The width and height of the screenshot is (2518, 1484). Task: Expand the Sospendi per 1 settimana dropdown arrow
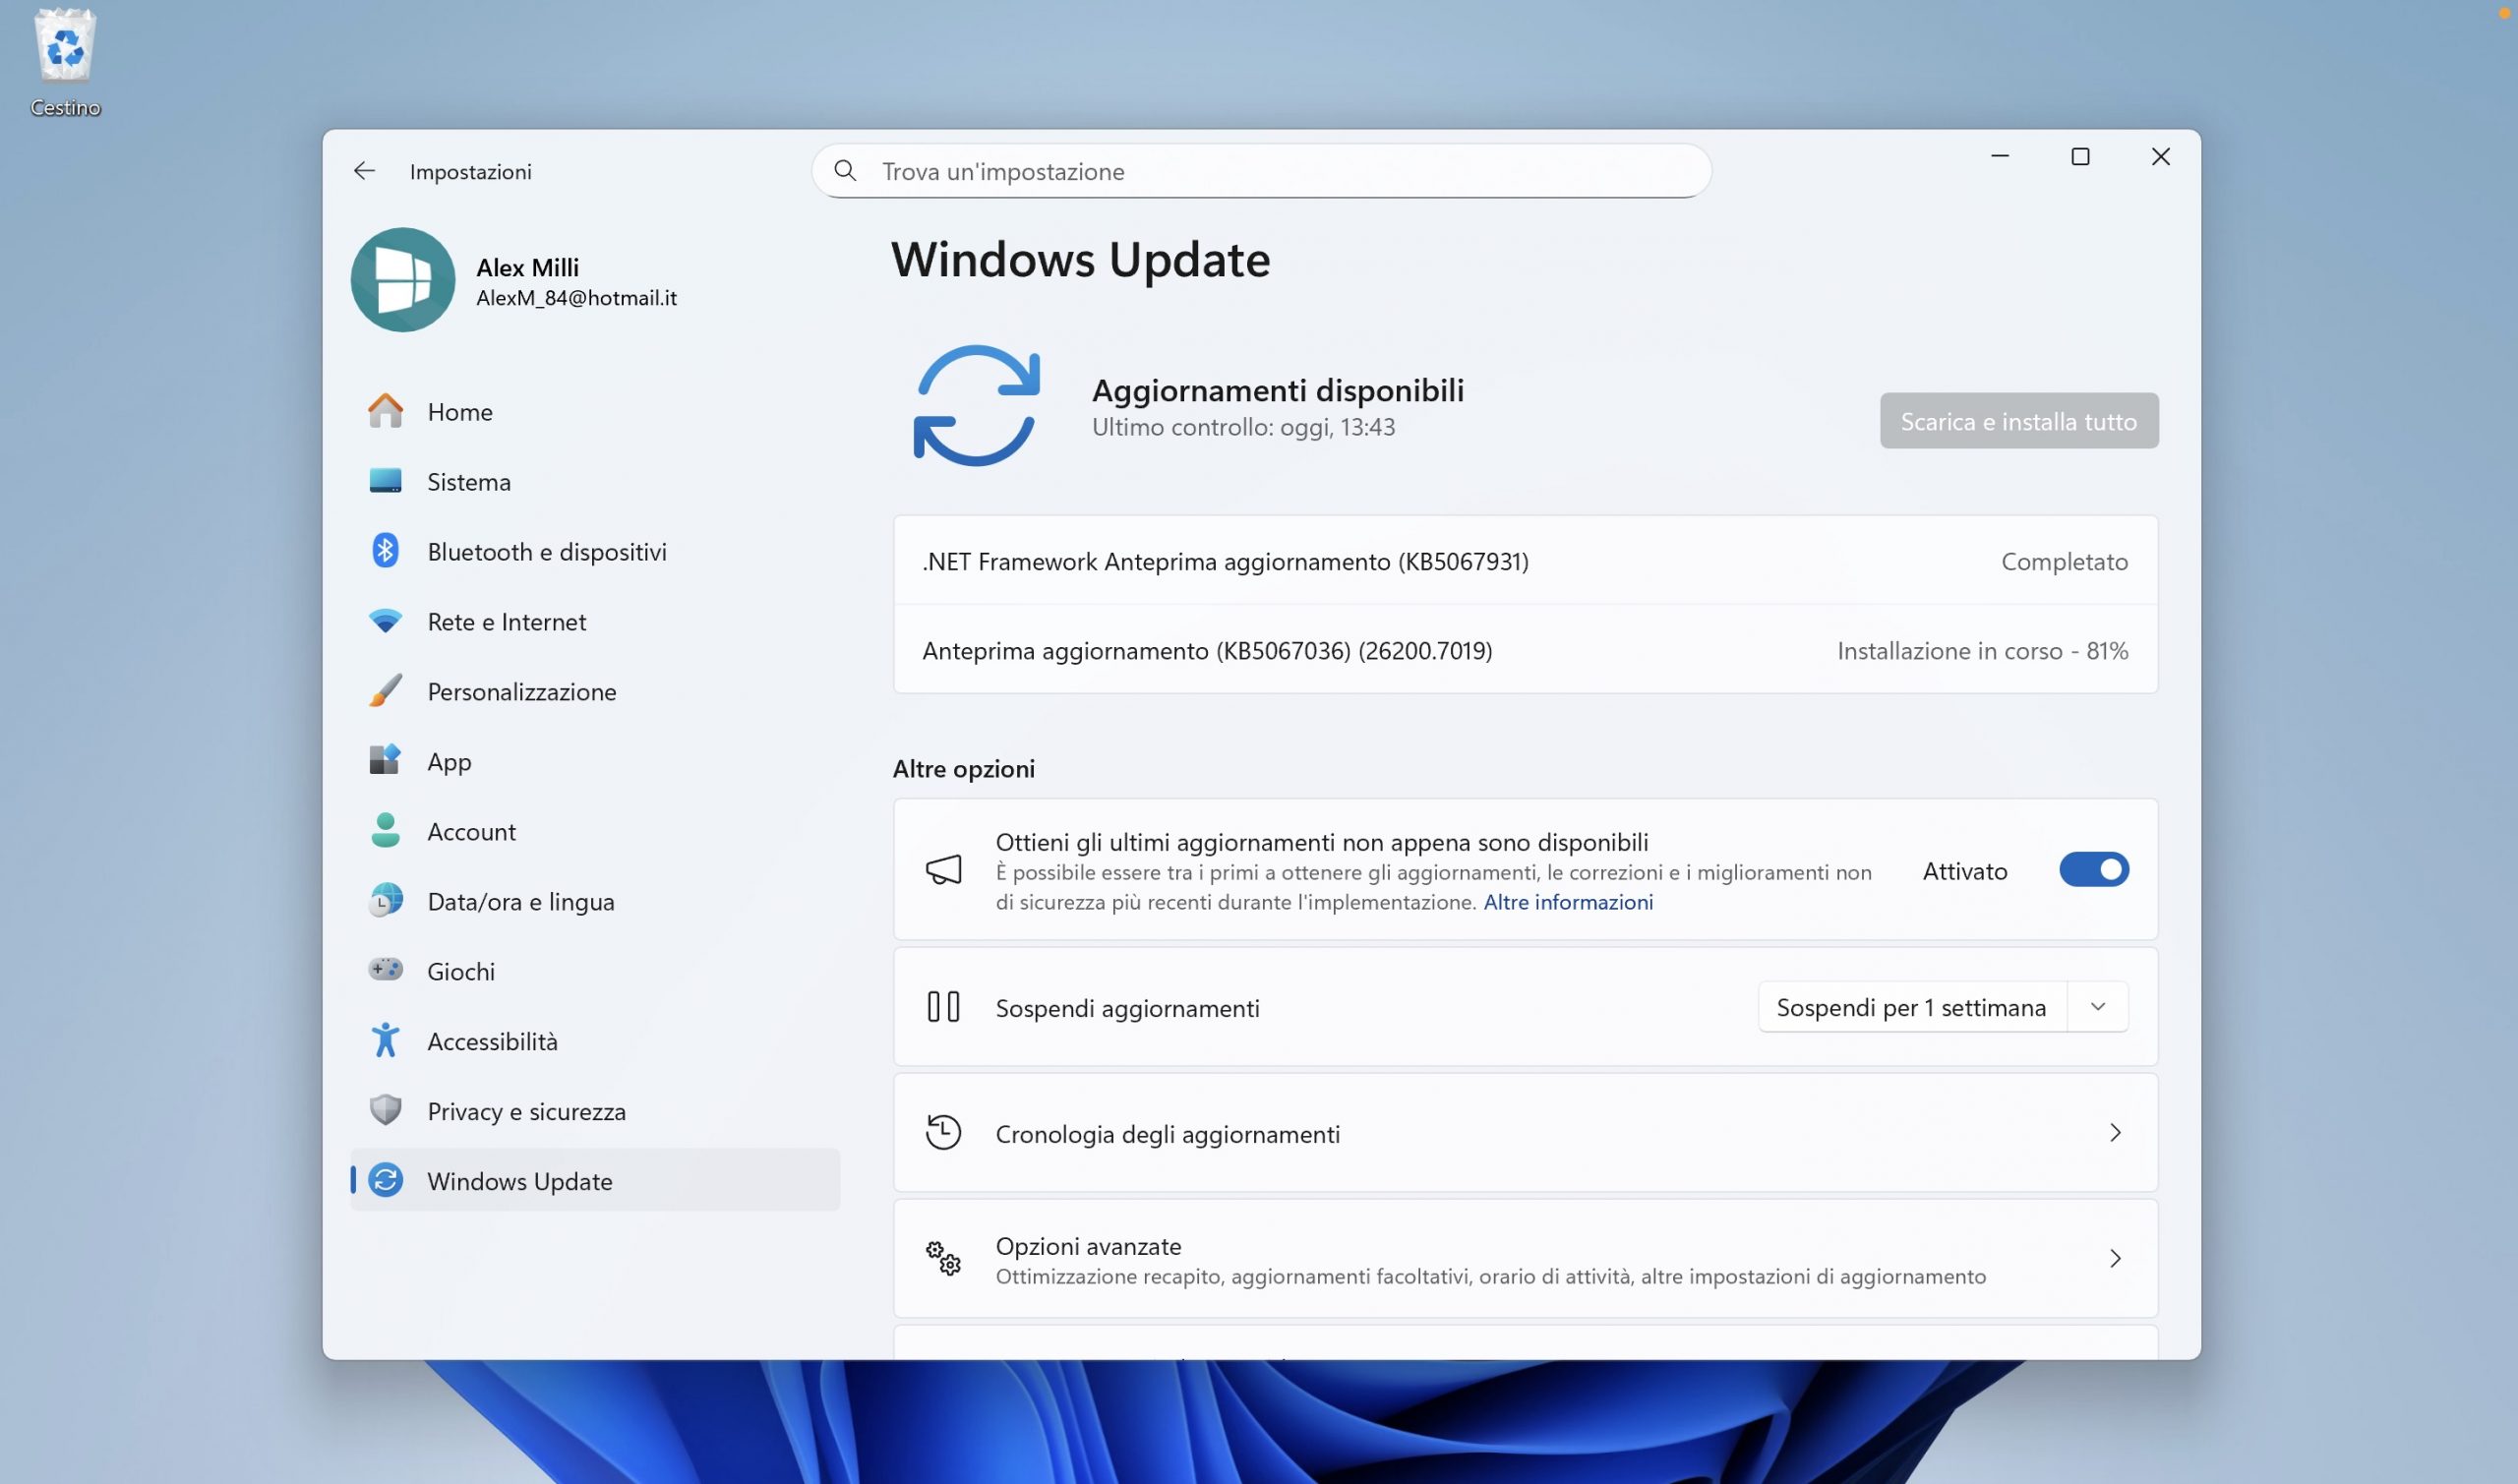click(2097, 1007)
